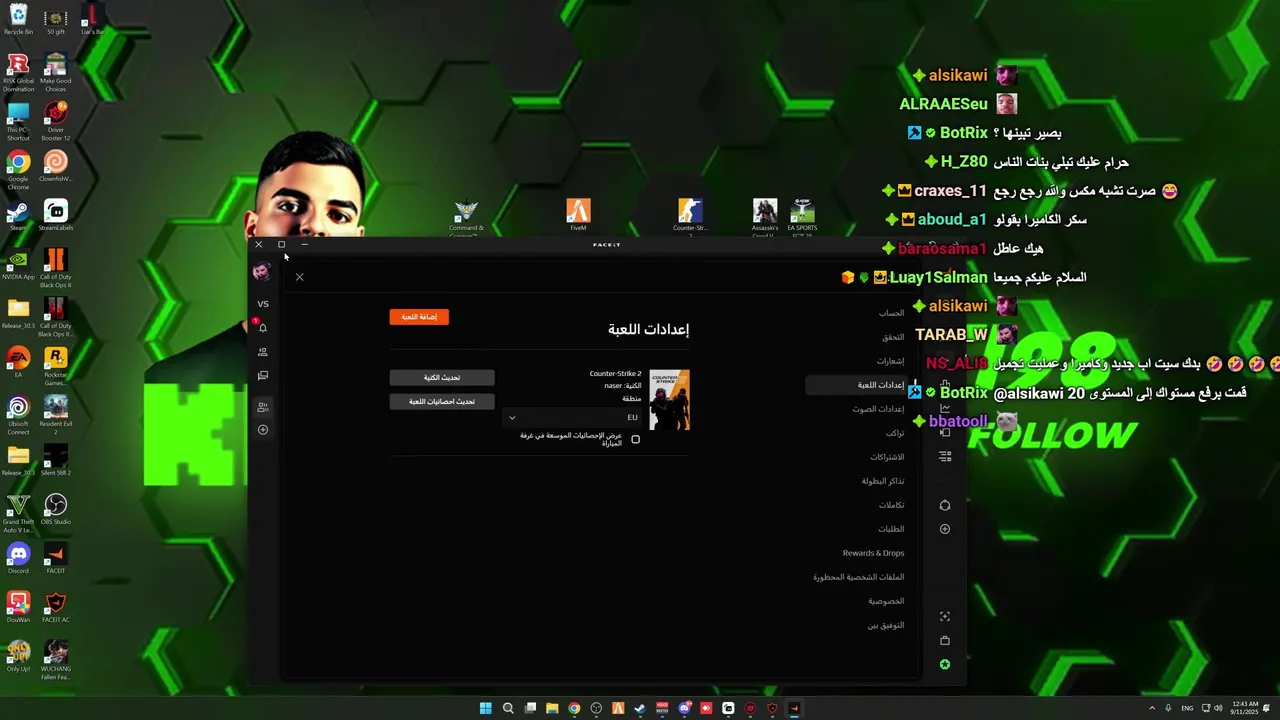Open Discord desktop shortcut
This screenshot has width=1280, height=720.
[x=18, y=559]
